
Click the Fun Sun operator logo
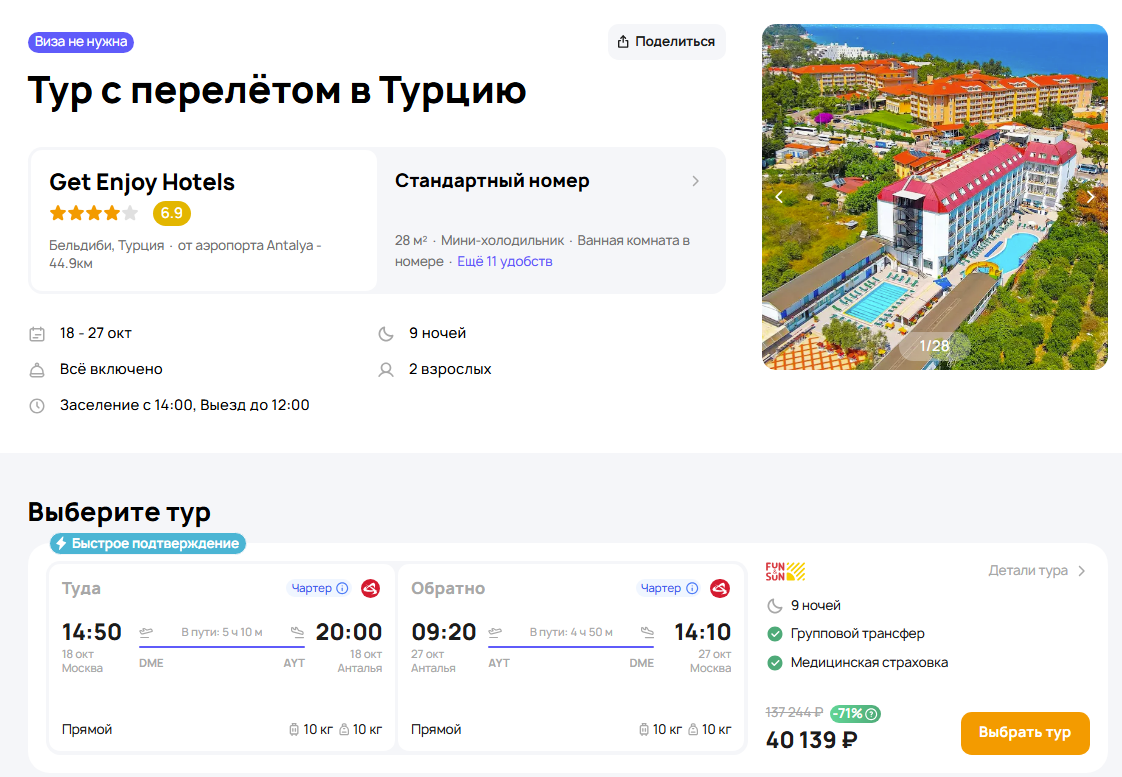(x=785, y=572)
